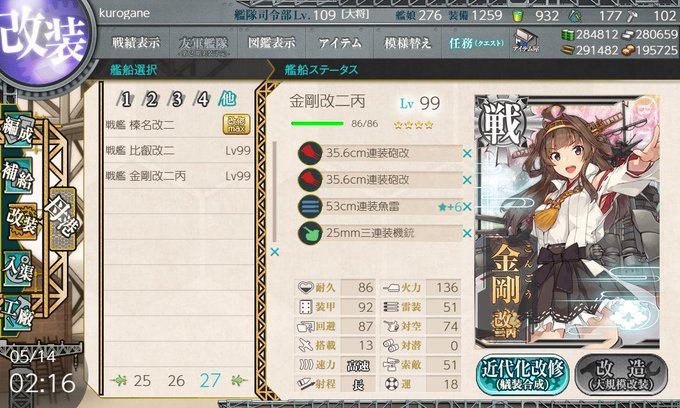The height and width of the screenshot is (408, 680).
Task: Open the 工廠 factory side menu
Action: [x=17, y=313]
